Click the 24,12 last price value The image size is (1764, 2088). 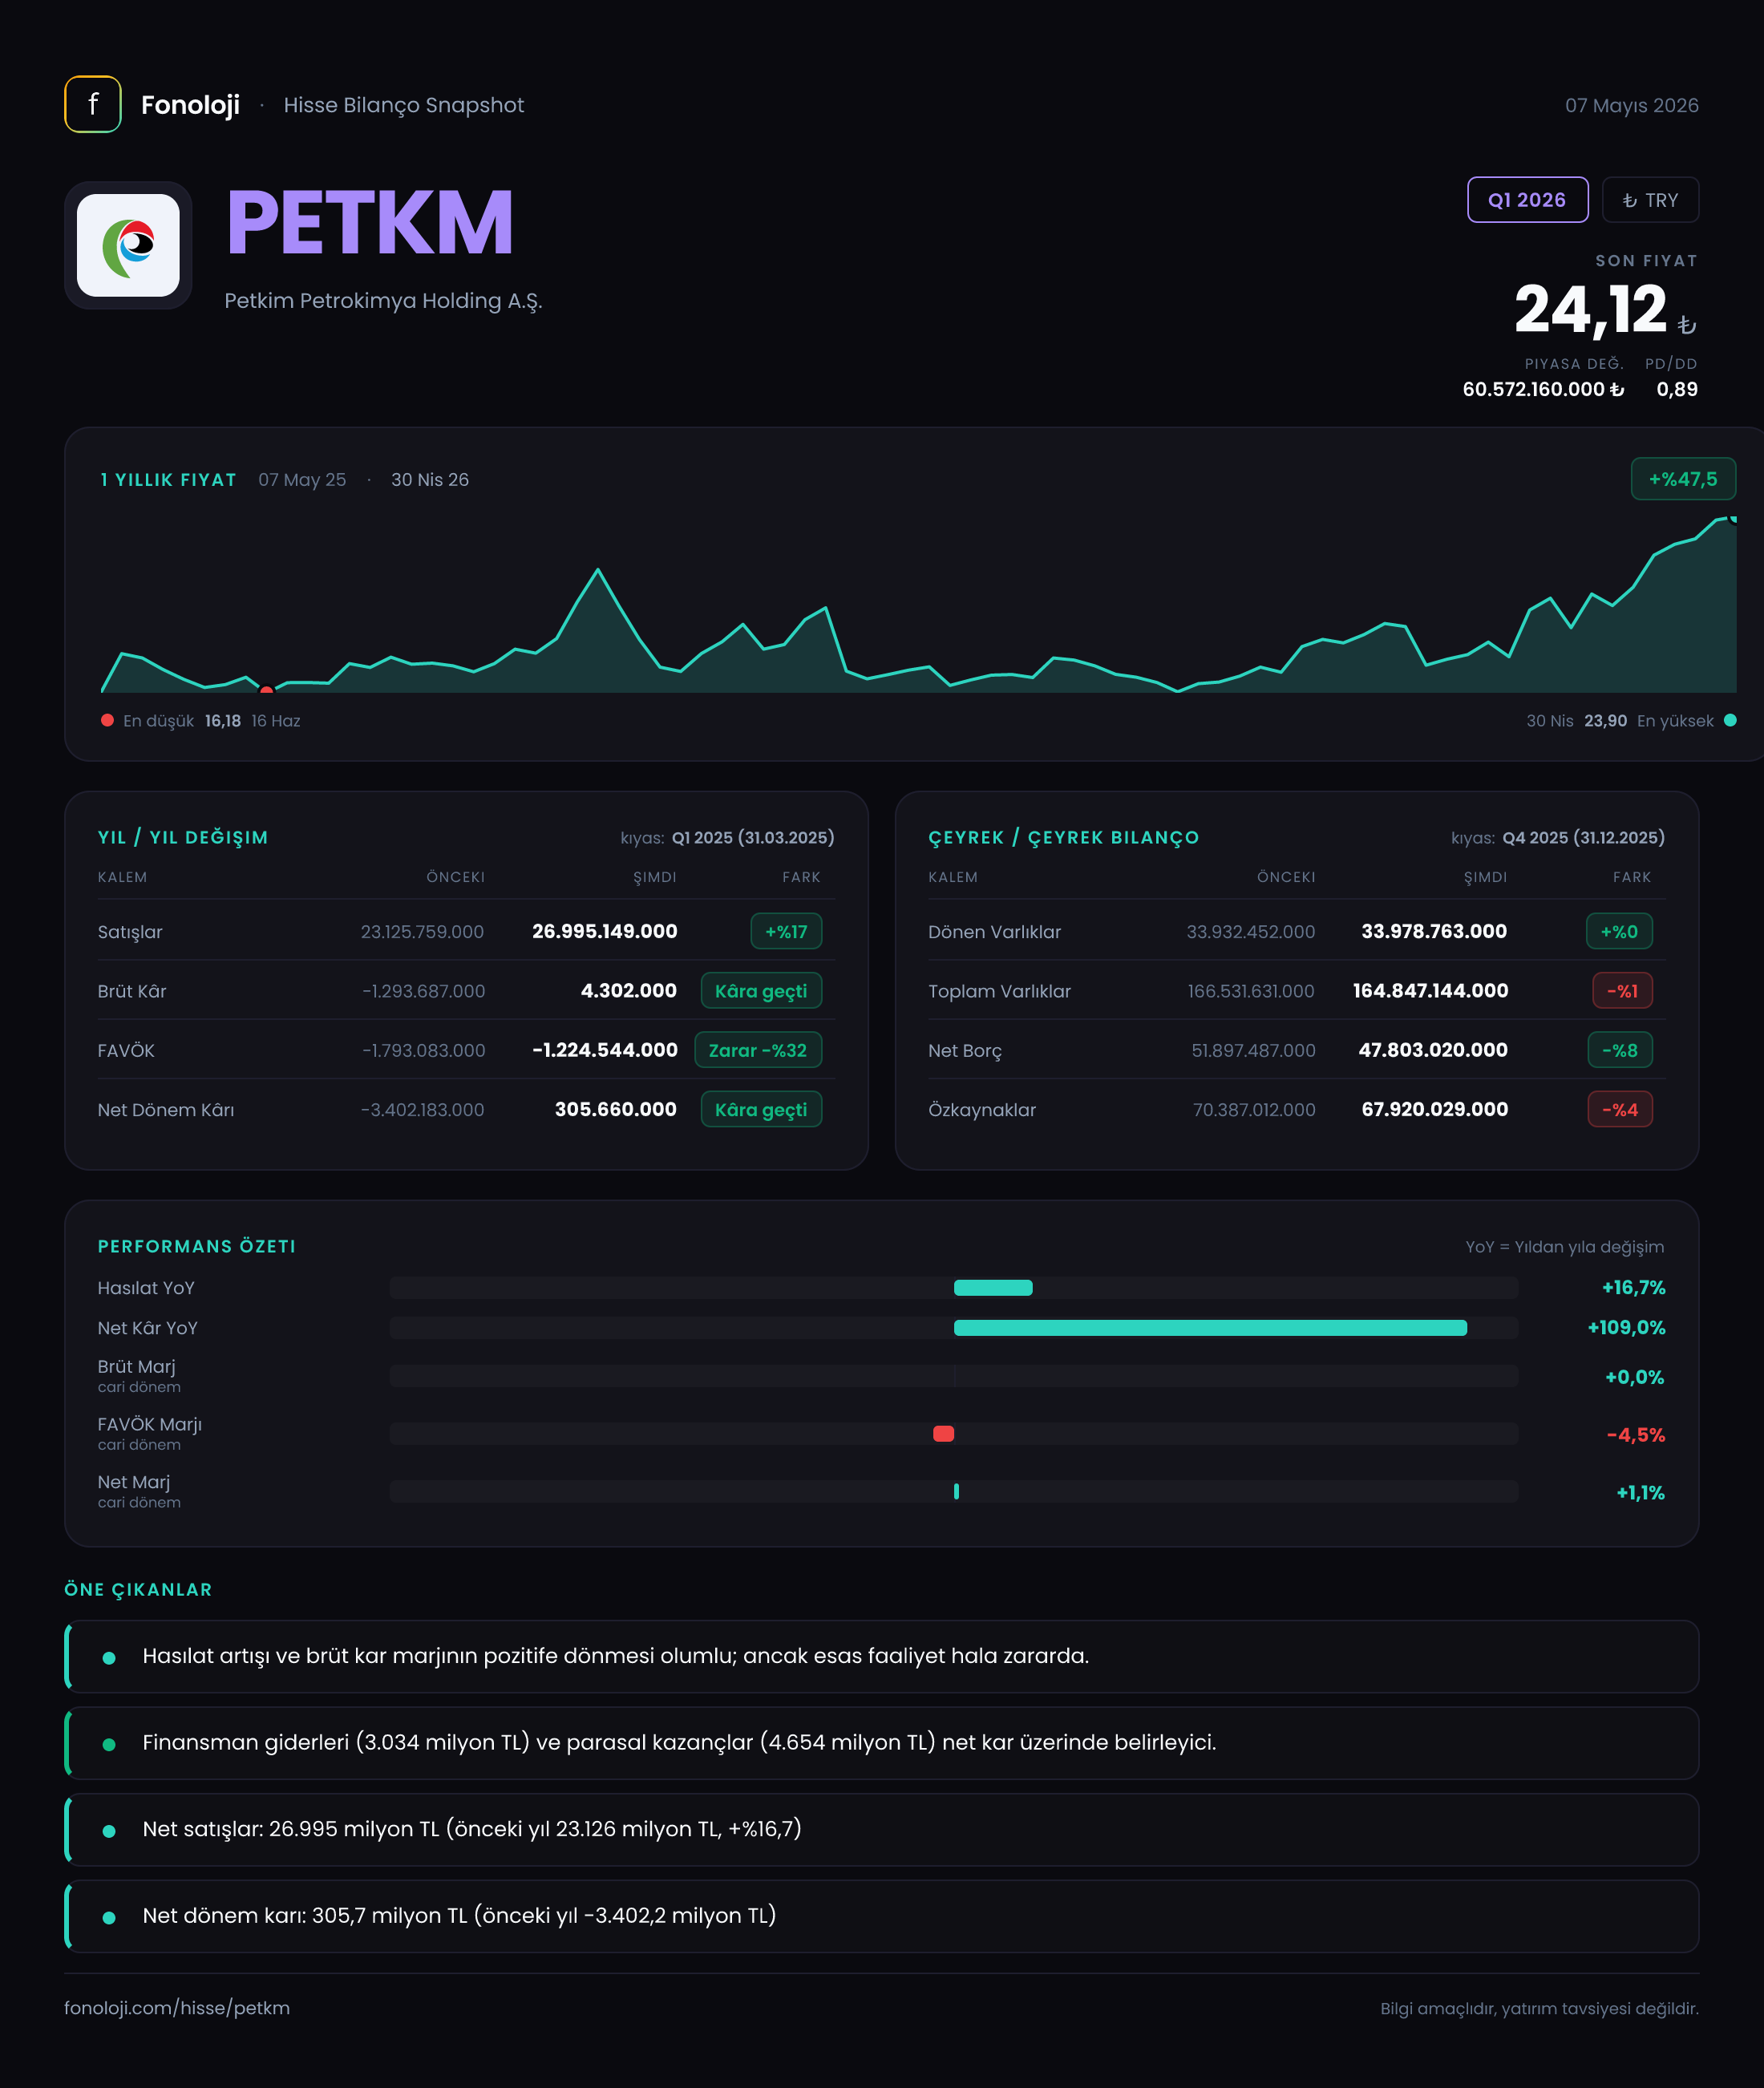tap(1590, 309)
